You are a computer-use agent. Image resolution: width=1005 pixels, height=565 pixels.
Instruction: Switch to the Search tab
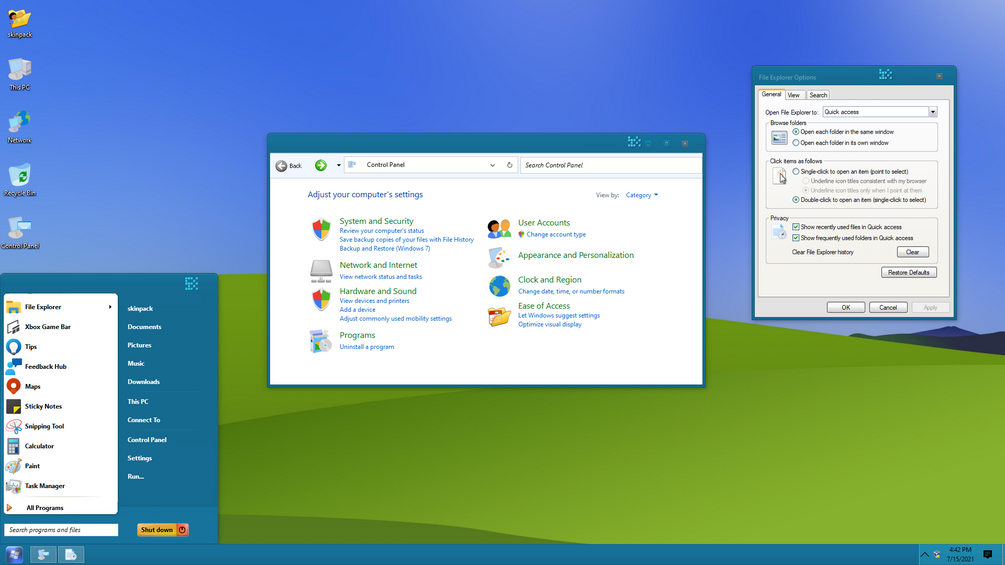(x=818, y=95)
